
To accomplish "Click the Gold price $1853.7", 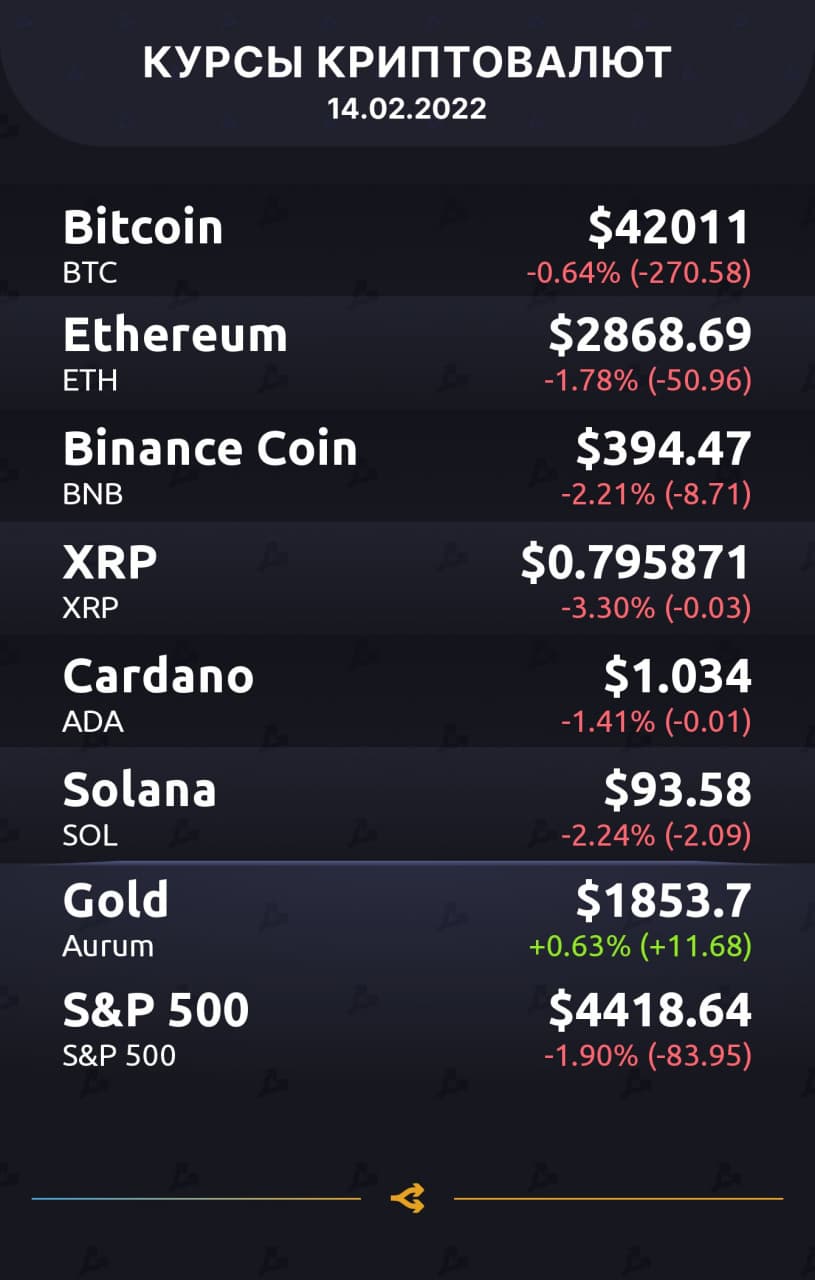I will click(663, 902).
